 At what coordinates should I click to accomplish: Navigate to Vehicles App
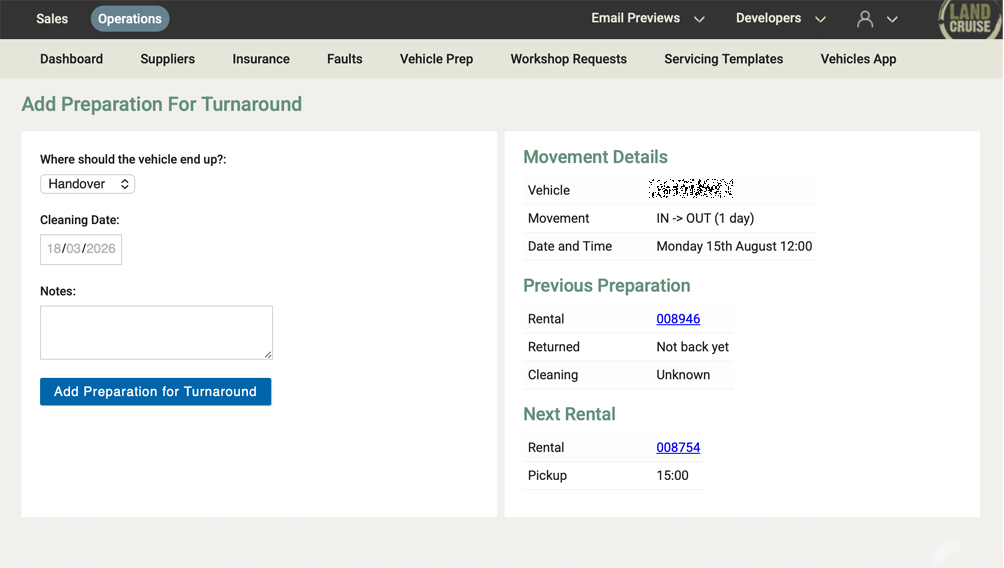pos(858,59)
